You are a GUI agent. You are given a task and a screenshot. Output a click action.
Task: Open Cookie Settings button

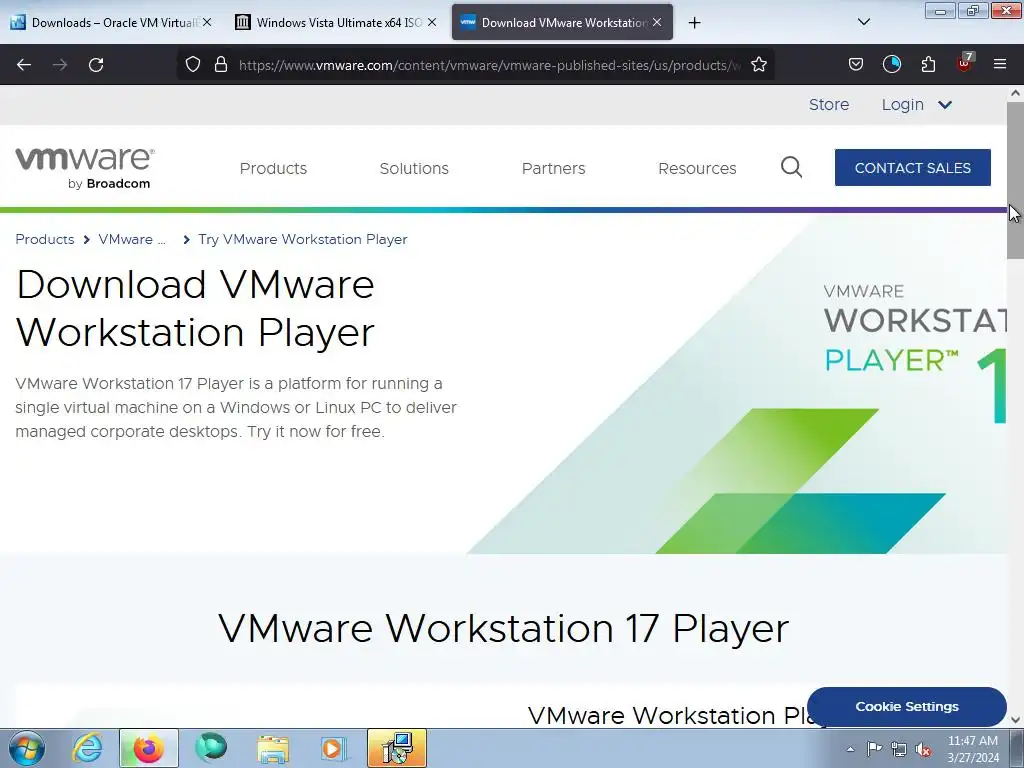pos(906,707)
